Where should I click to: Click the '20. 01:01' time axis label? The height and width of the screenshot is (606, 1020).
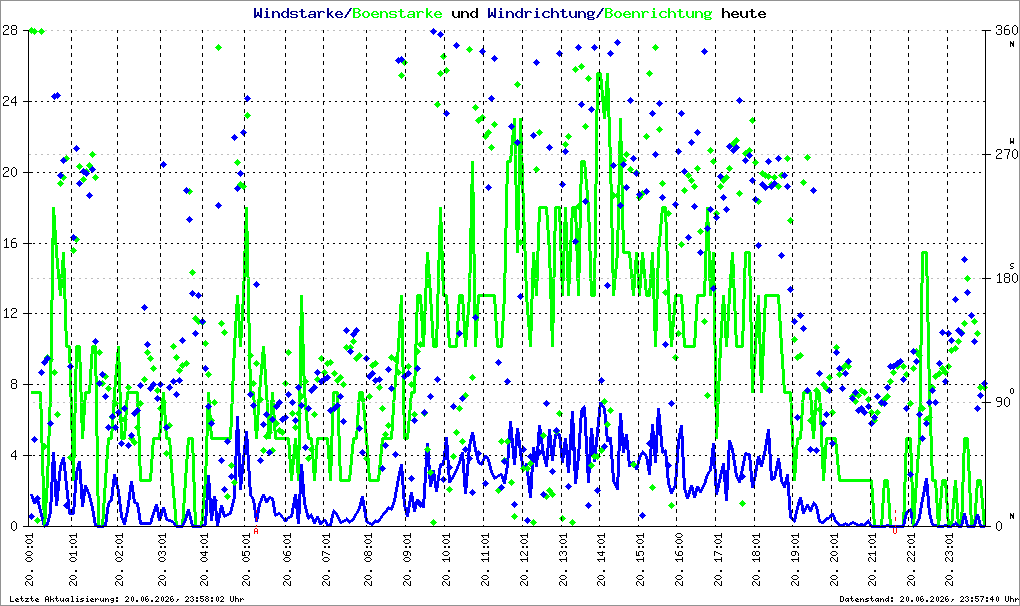73,560
